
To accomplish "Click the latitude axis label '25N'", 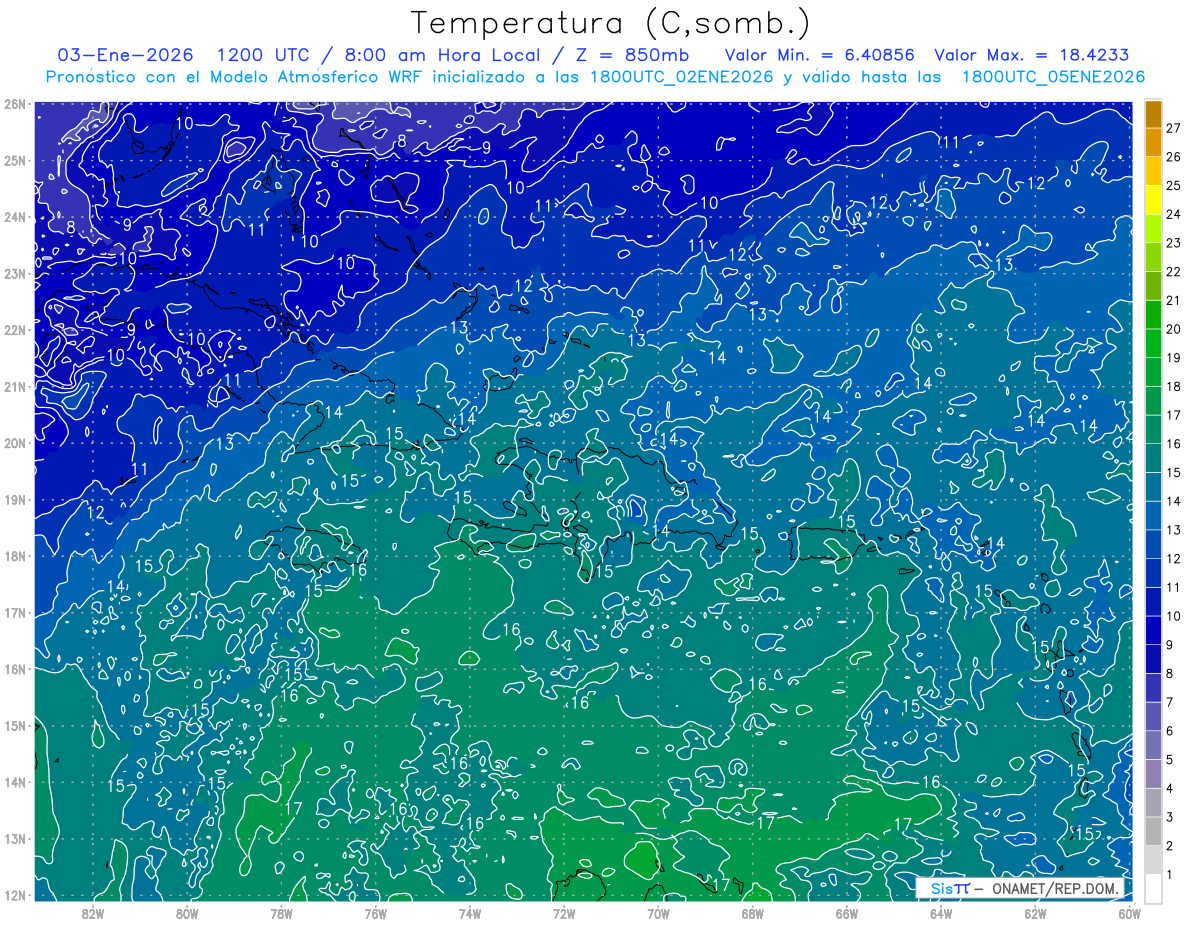I will pos(15,161).
